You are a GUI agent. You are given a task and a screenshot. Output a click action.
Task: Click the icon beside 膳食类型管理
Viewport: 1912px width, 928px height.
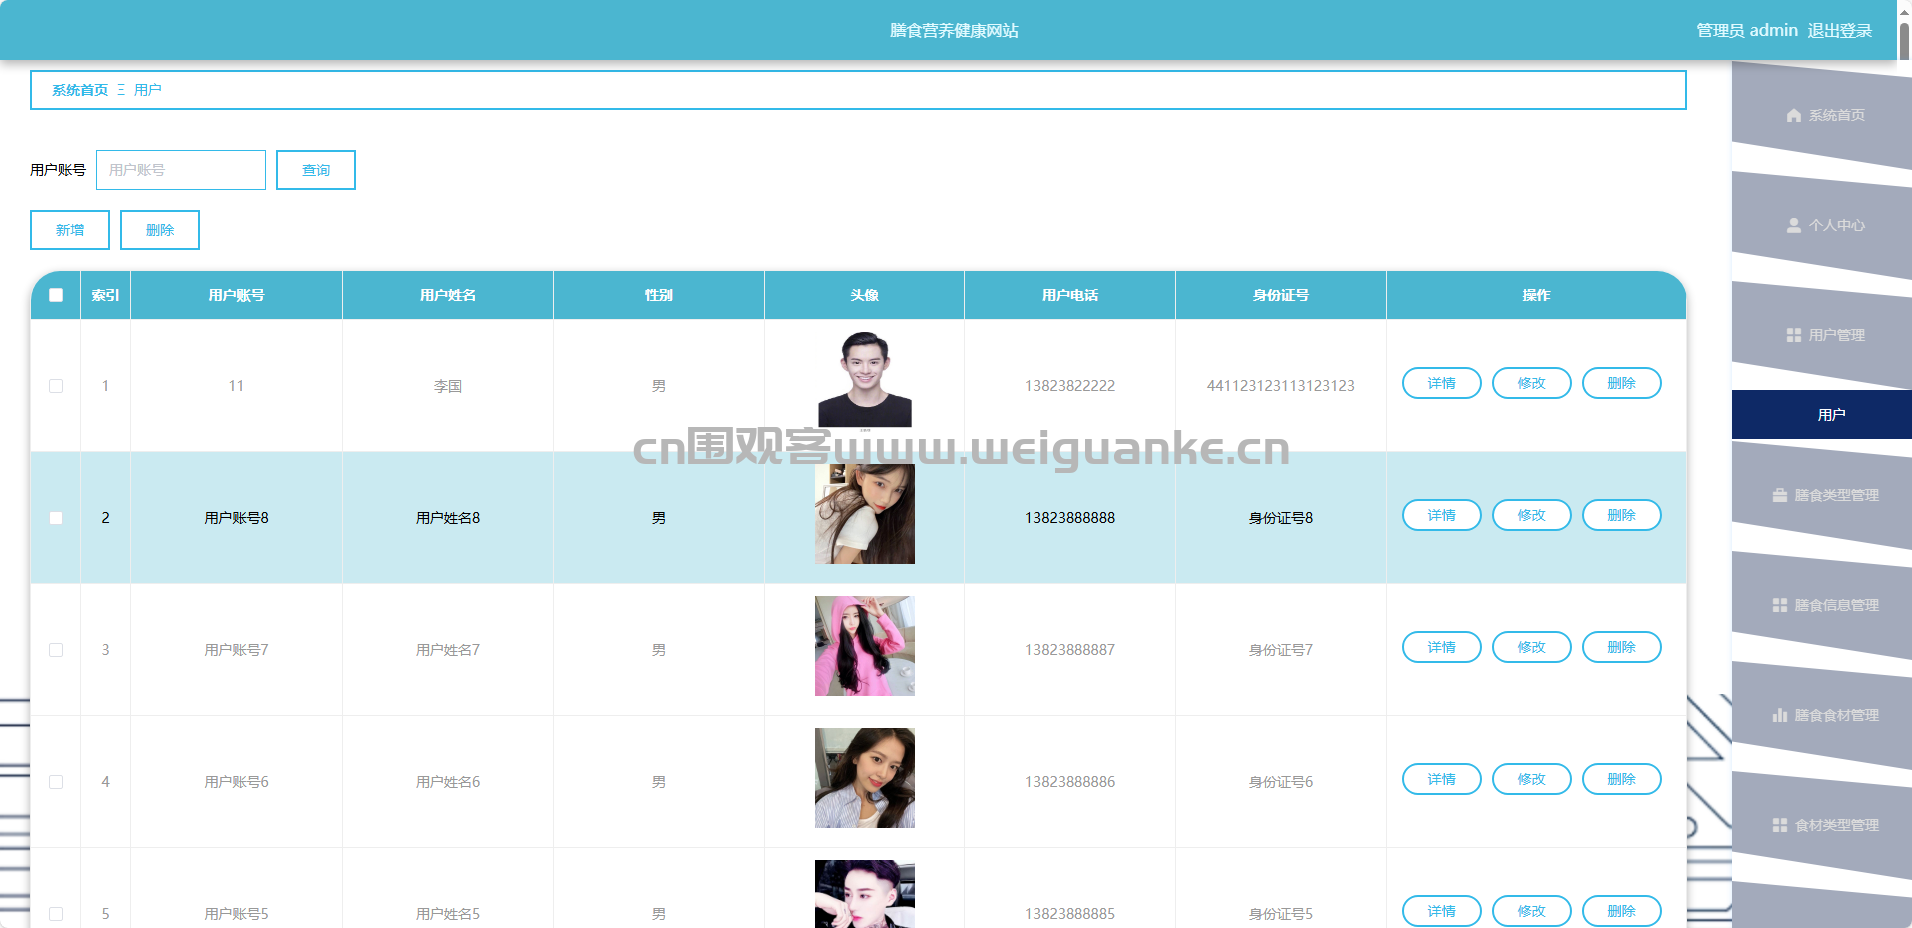point(1780,496)
